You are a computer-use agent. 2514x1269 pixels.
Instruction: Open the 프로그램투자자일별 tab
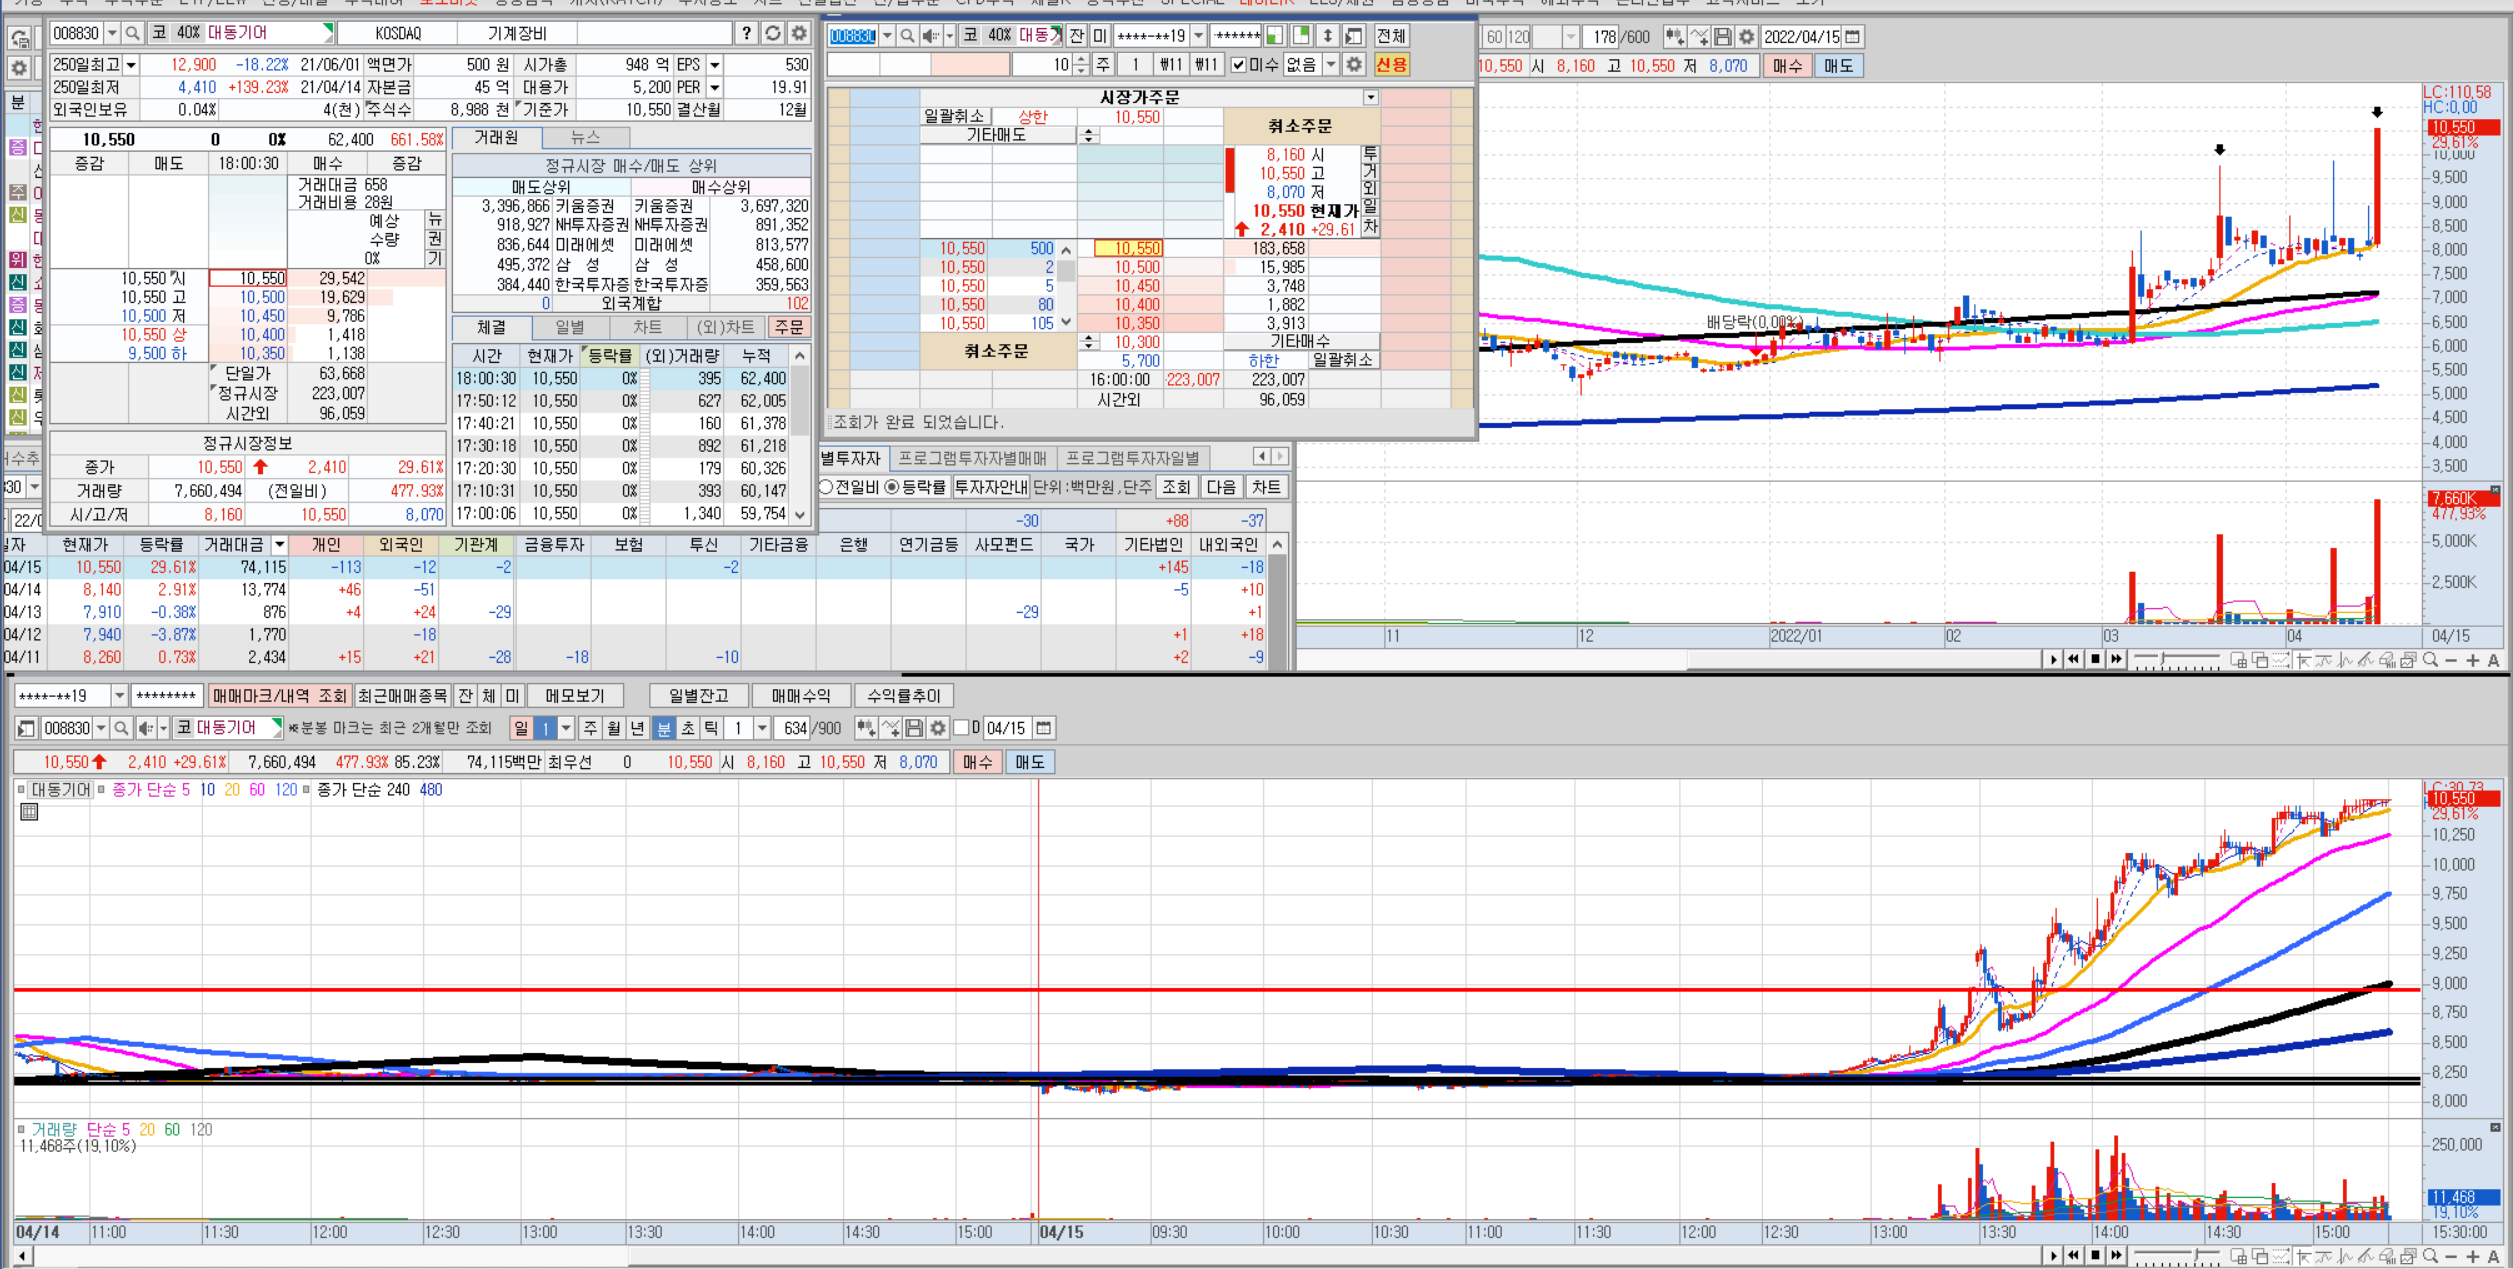pos(1133,458)
